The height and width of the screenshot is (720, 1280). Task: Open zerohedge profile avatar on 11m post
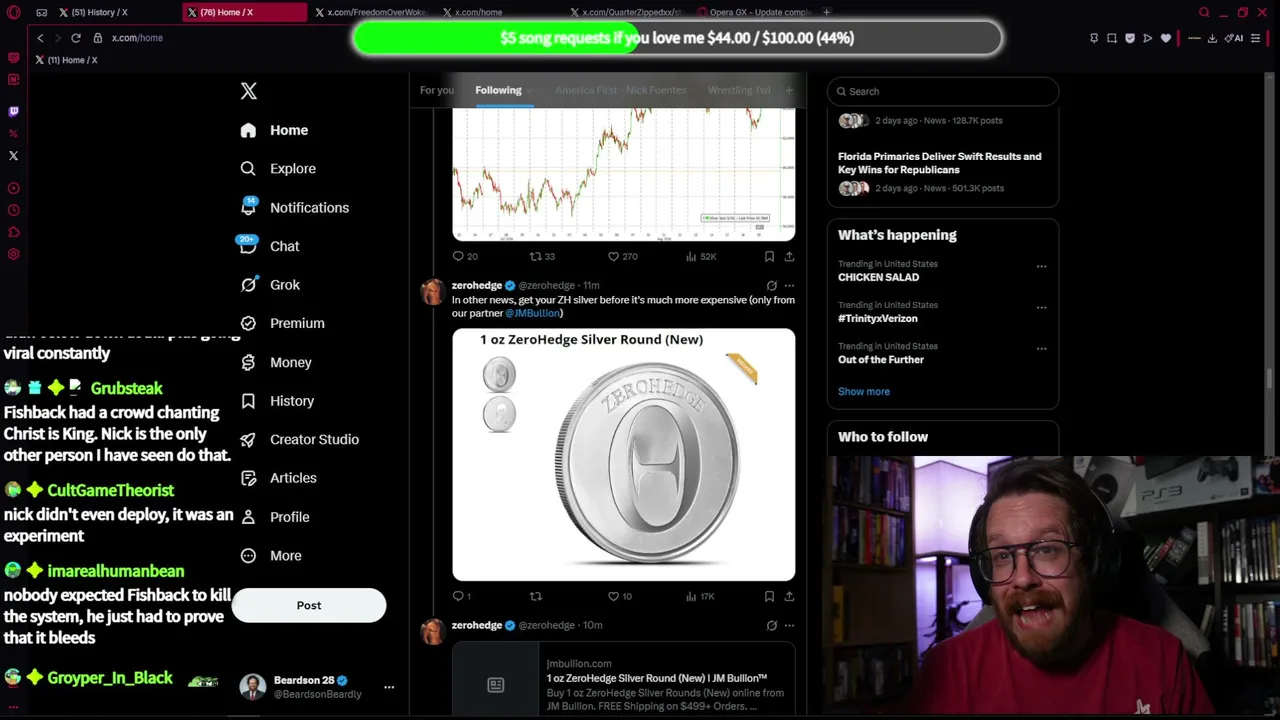(433, 291)
